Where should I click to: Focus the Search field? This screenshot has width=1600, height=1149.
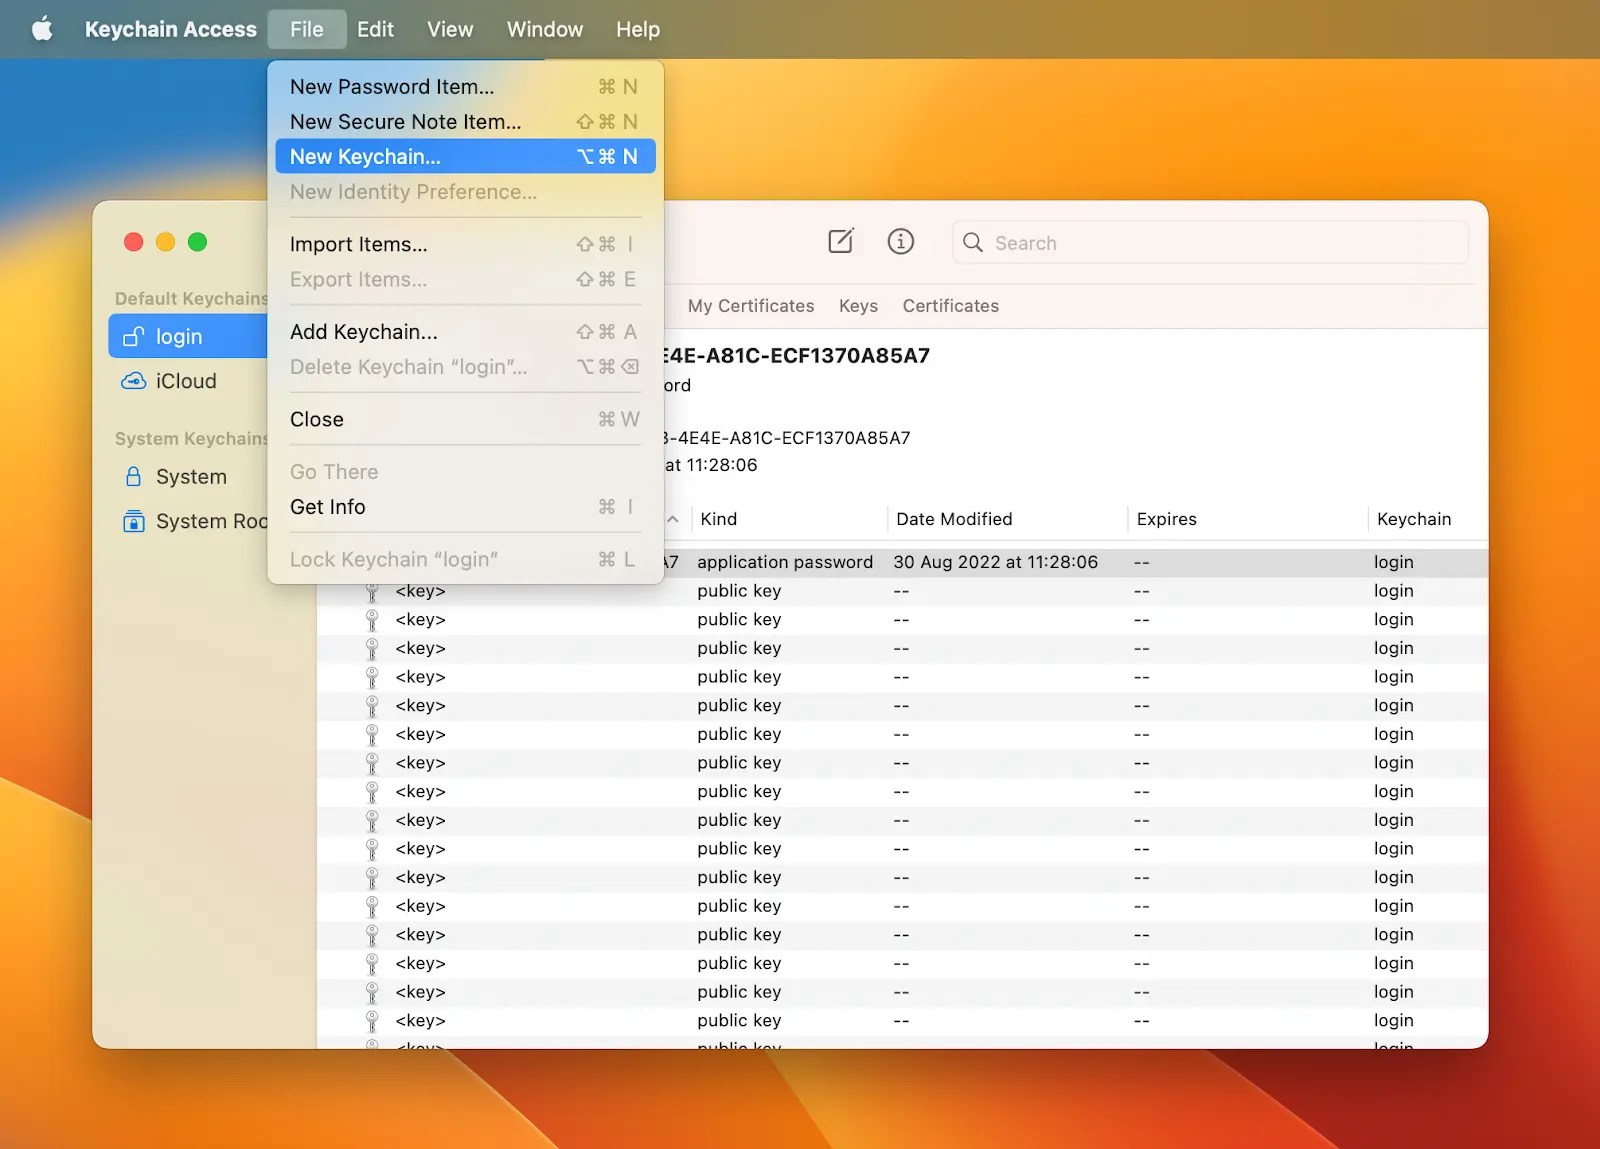[x=1210, y=242]
